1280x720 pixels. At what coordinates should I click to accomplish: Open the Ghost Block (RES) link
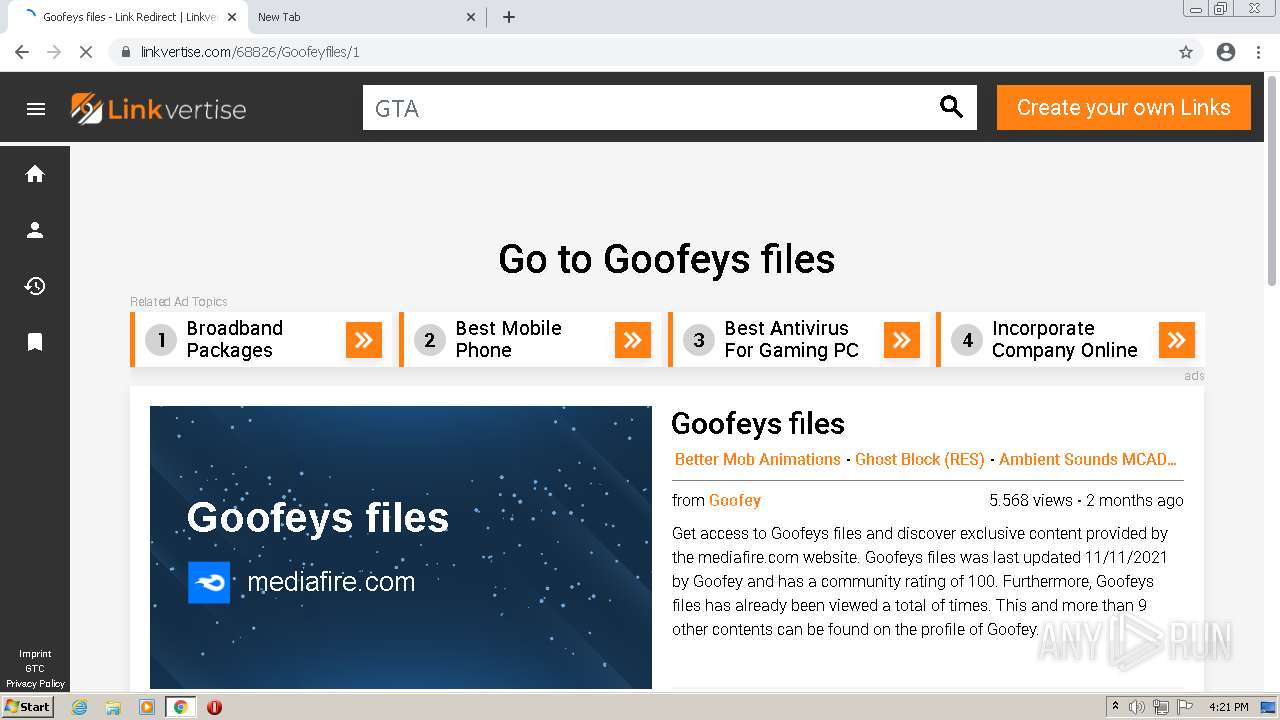coord(920,459)
